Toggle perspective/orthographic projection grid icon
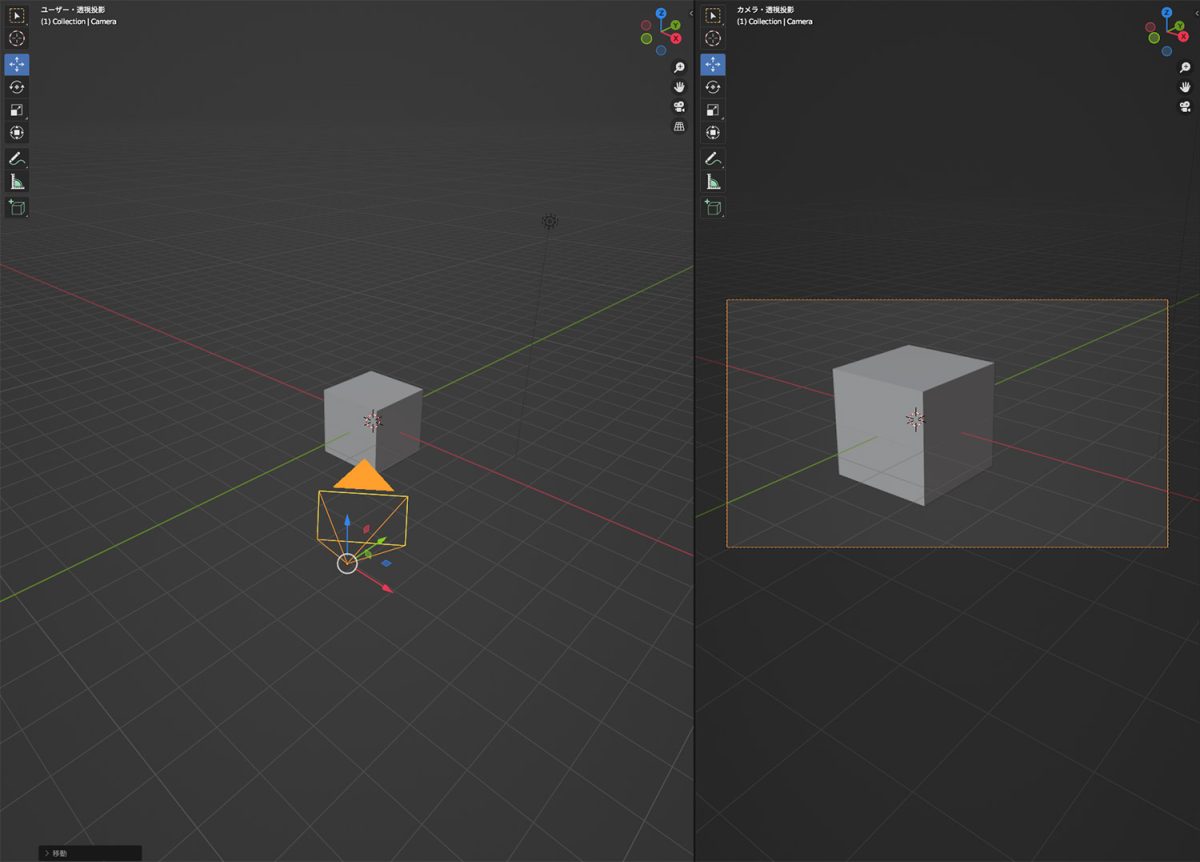This screenshot has width=1200, height=862. click(x=679, y=127)
